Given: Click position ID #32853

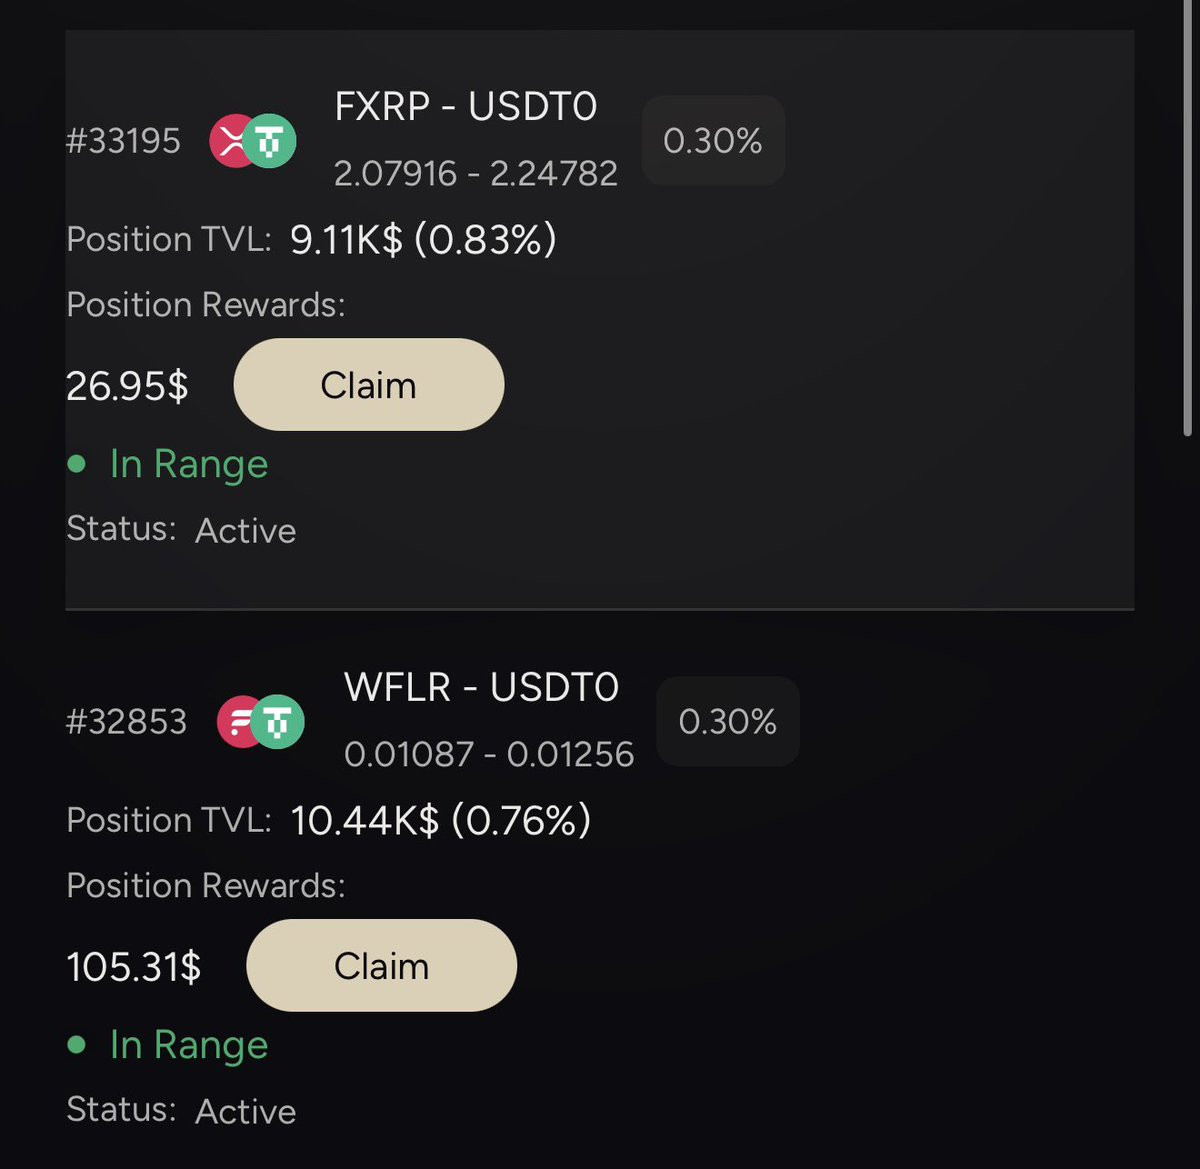Looking at the screenshot, I should coord(126,722).
